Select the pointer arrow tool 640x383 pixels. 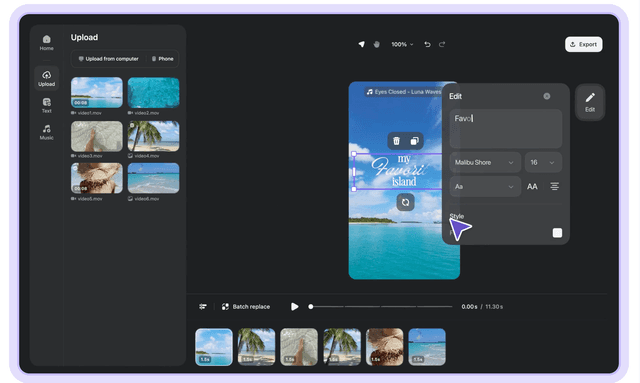[362, 44]
